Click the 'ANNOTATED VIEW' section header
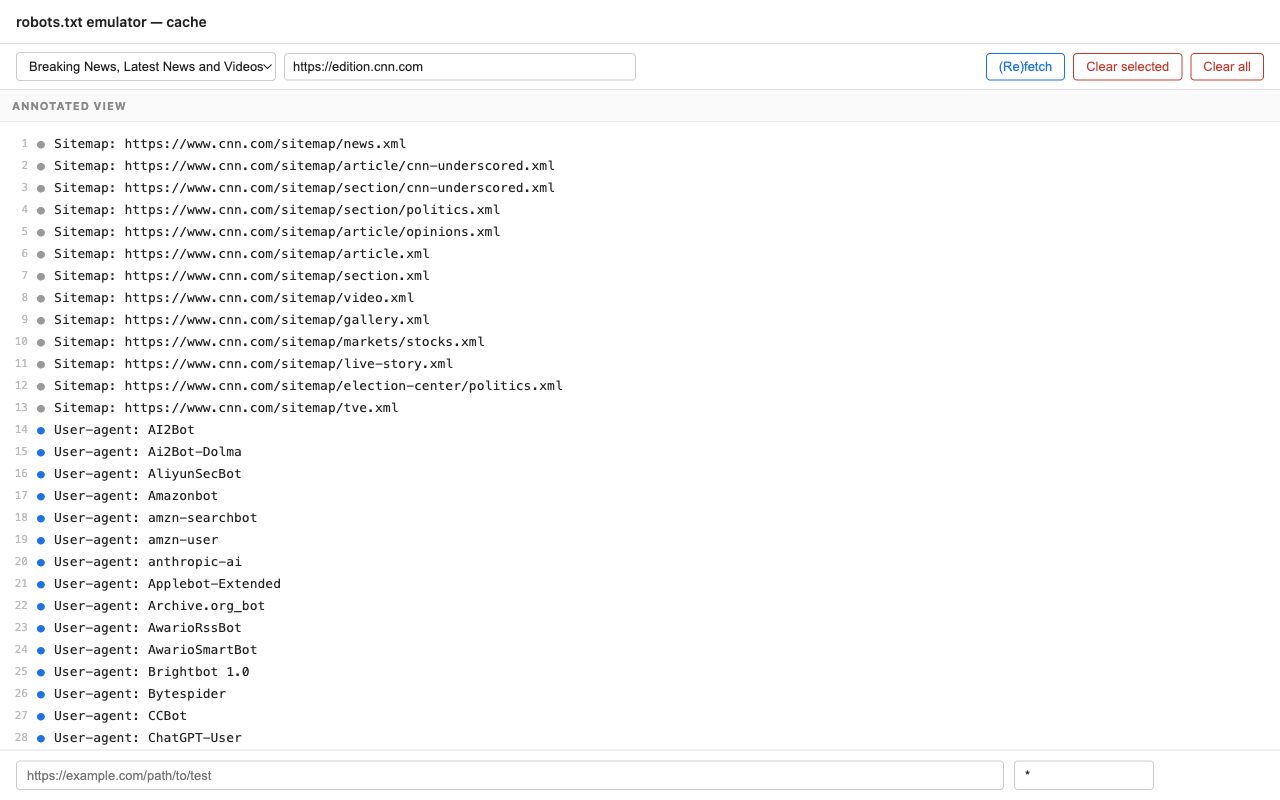Image resolution: width=1280 pixels, height=800 pixels. (x=69, y=106)
